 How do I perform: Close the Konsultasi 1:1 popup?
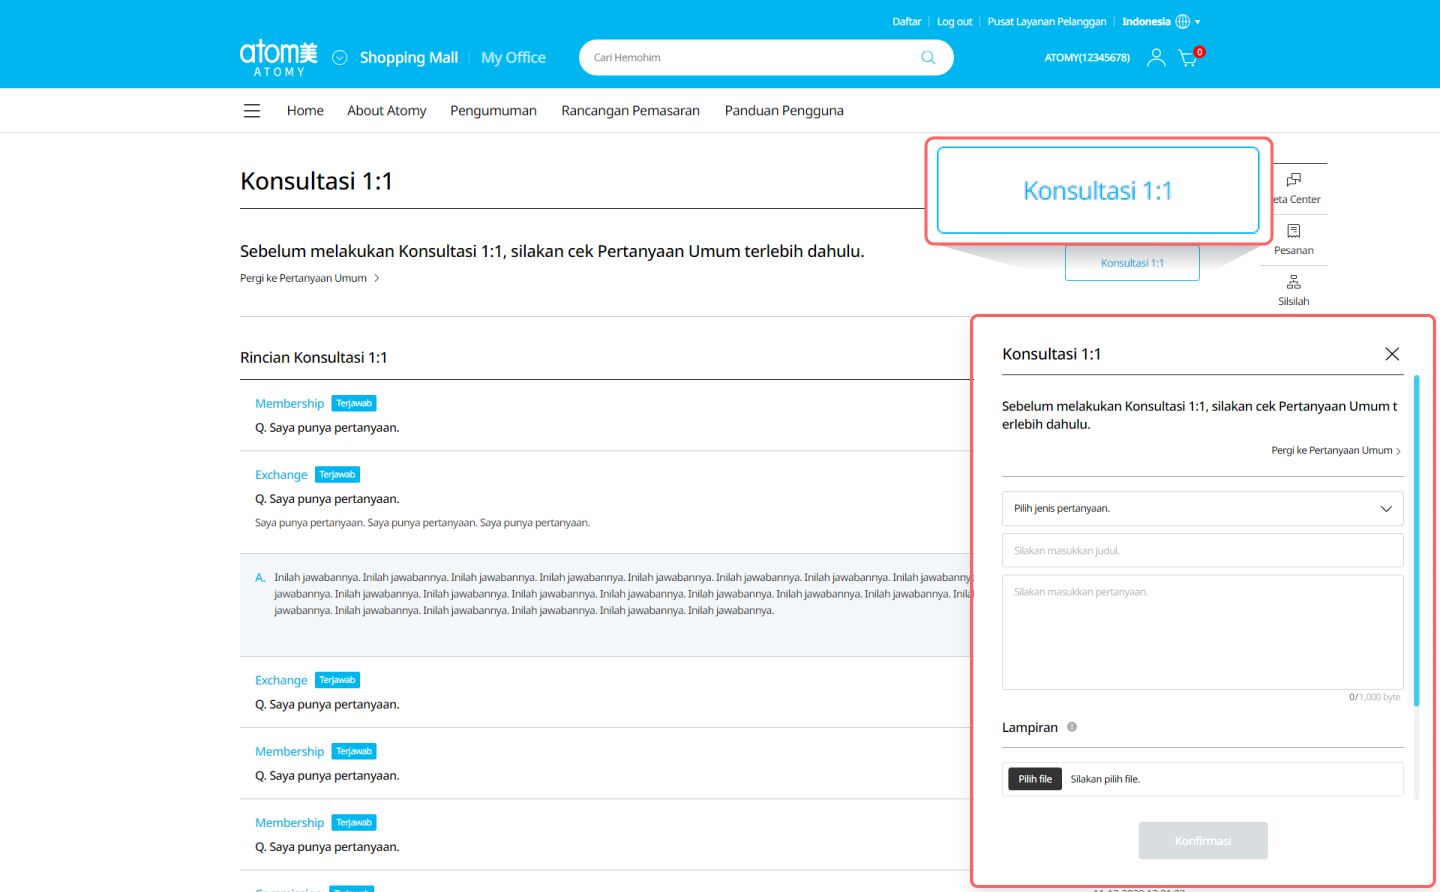tap(1391, 354)
